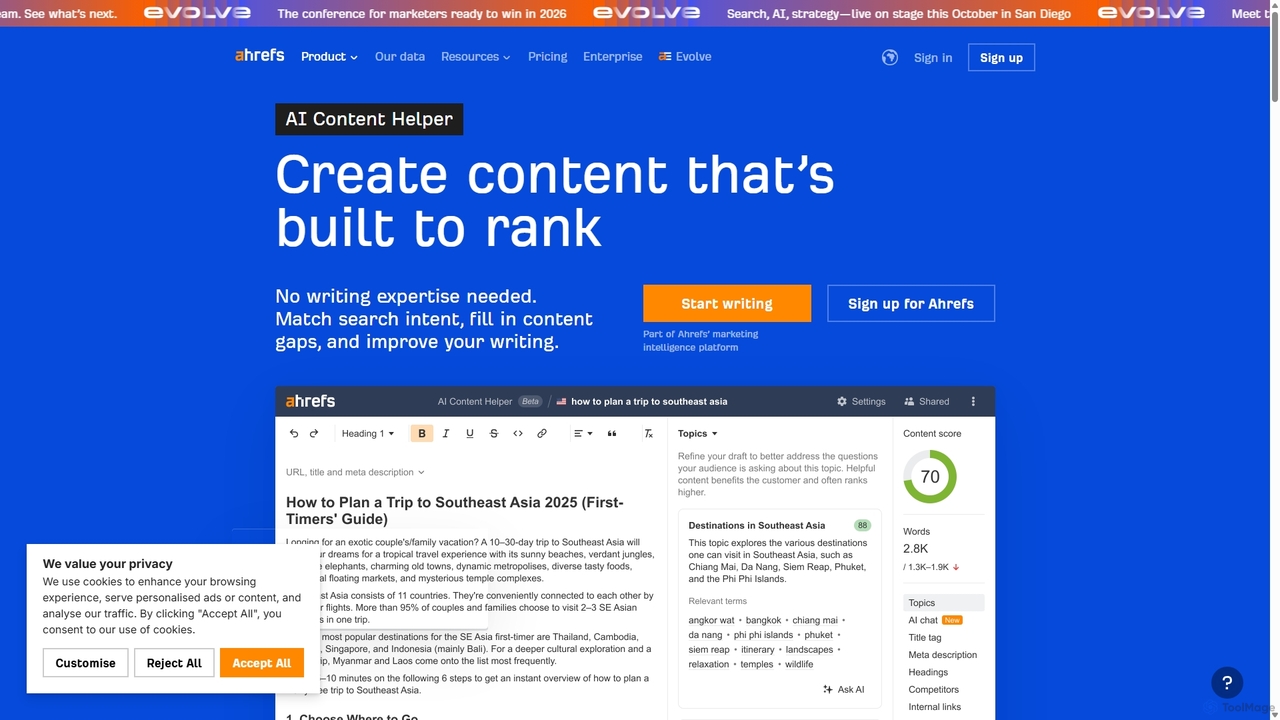Select Topics in the side menu
The height and width of the screenshot is (720, 1280).
pyautogui.click(x=944, y=603)
